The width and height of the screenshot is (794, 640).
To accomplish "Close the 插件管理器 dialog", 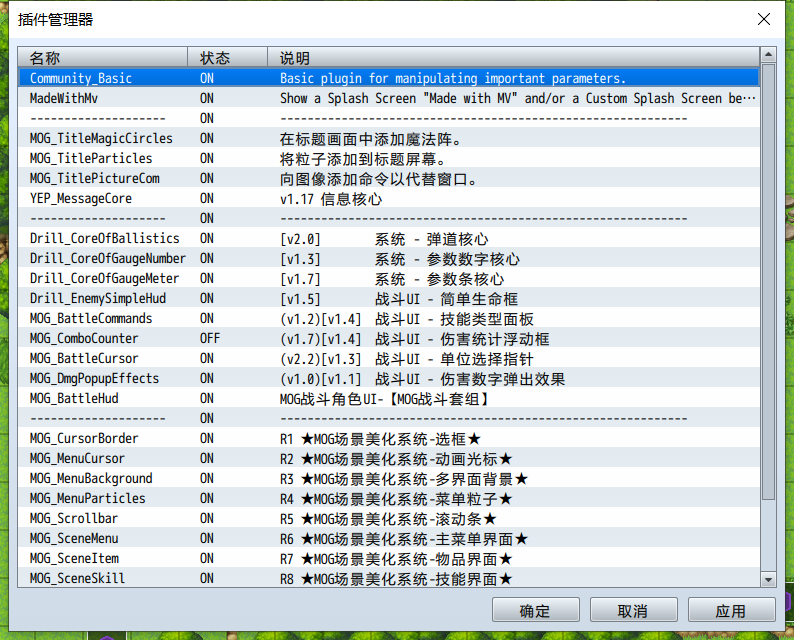I will click(764, 19).
